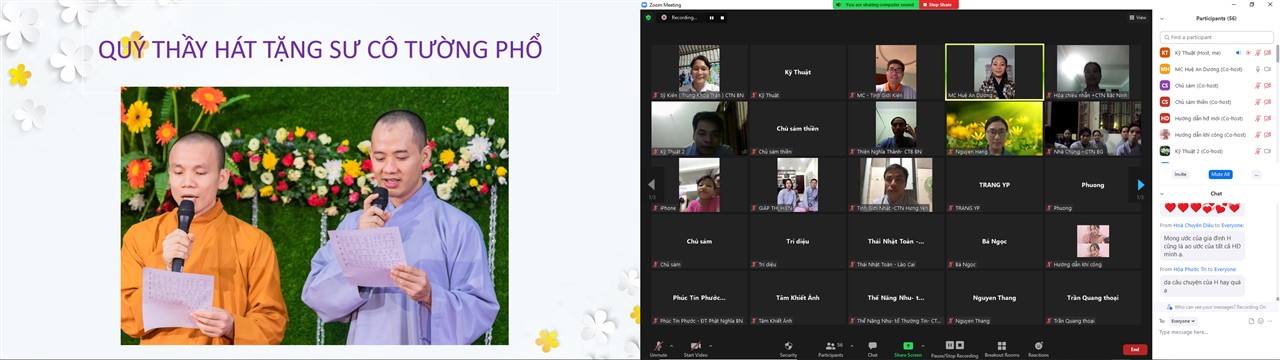Click the monks singing photo in slide
This screenshot has width=1280, height=360.
315,216
